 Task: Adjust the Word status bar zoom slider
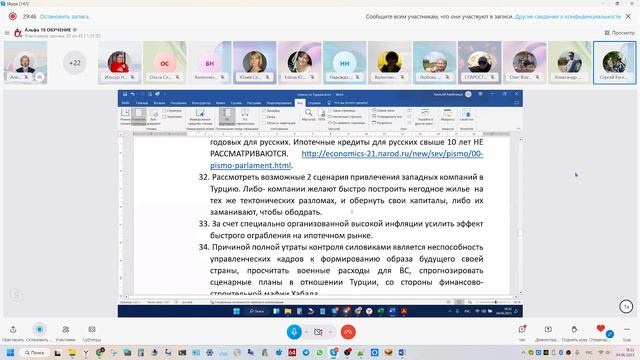click(x=496, y=302)
